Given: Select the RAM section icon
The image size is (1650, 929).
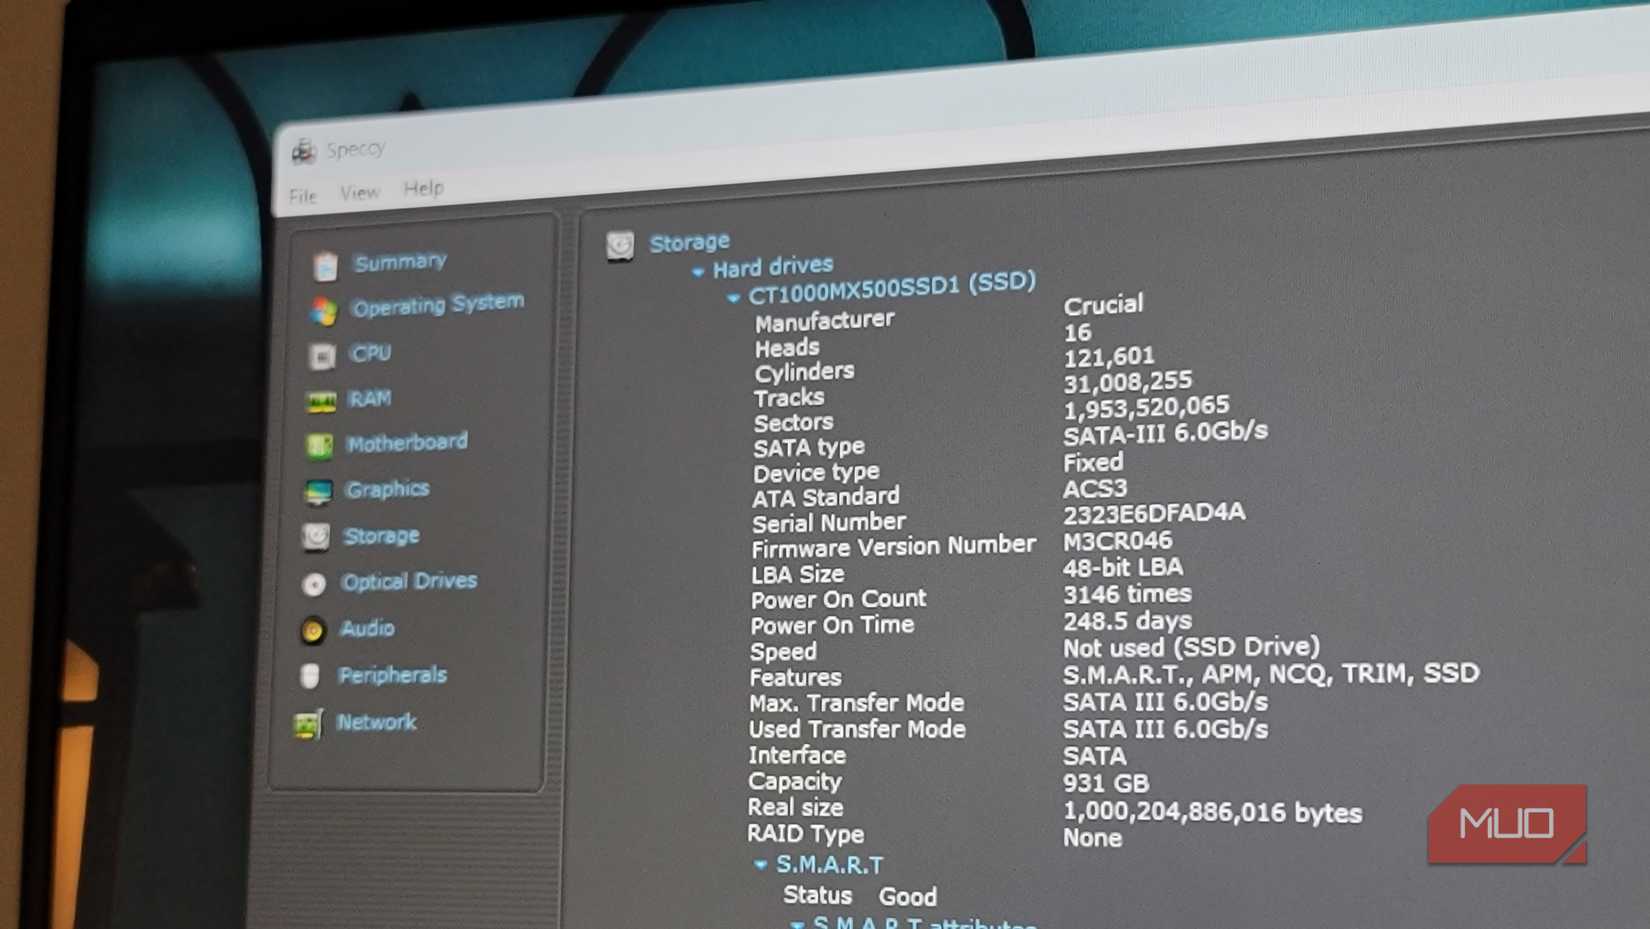Looking at the screenshot, I should pyautogui.click(x=321, y=398).
